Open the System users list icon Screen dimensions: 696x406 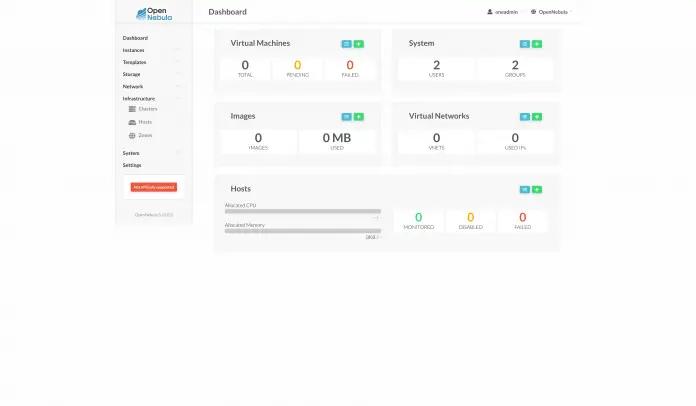(524, 44)
